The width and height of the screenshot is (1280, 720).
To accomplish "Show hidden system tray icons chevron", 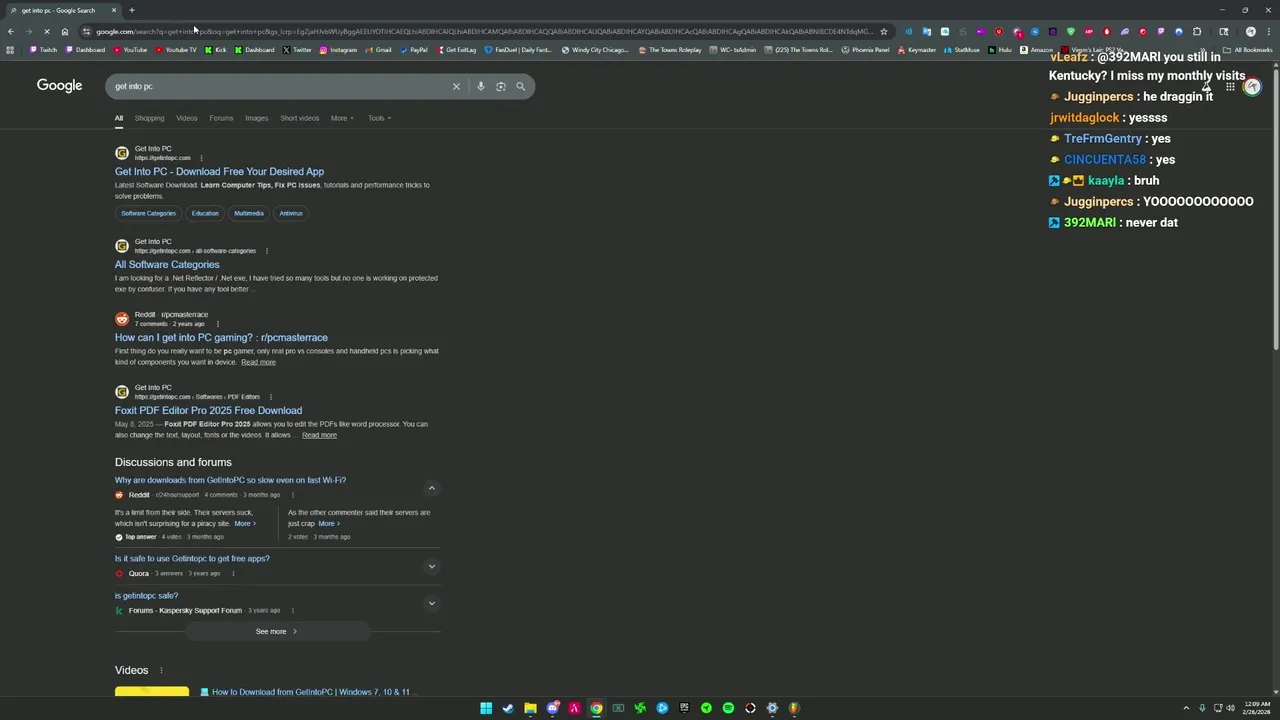I will coord(1186,708).
